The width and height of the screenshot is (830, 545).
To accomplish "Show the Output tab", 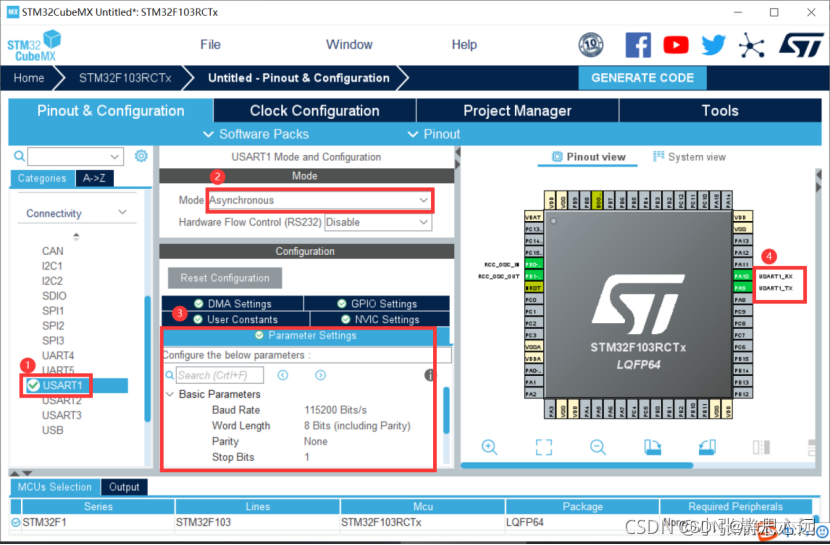I will click(x=124, y=487).
